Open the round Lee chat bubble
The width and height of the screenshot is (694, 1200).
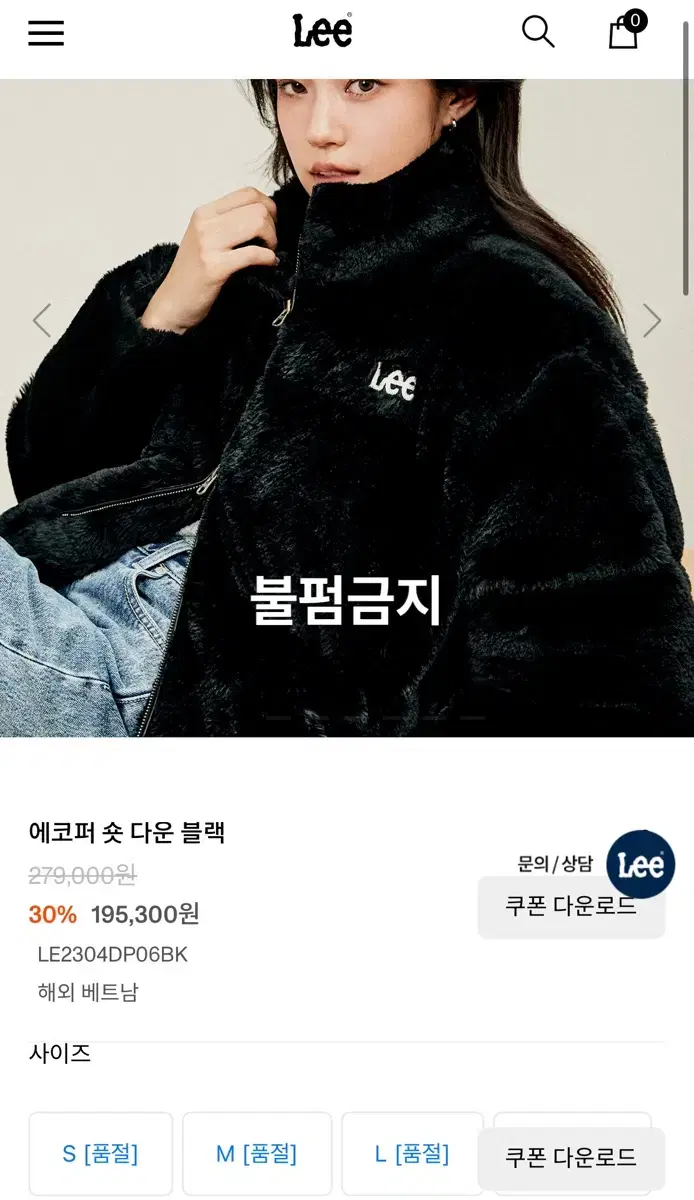[641, 864]
